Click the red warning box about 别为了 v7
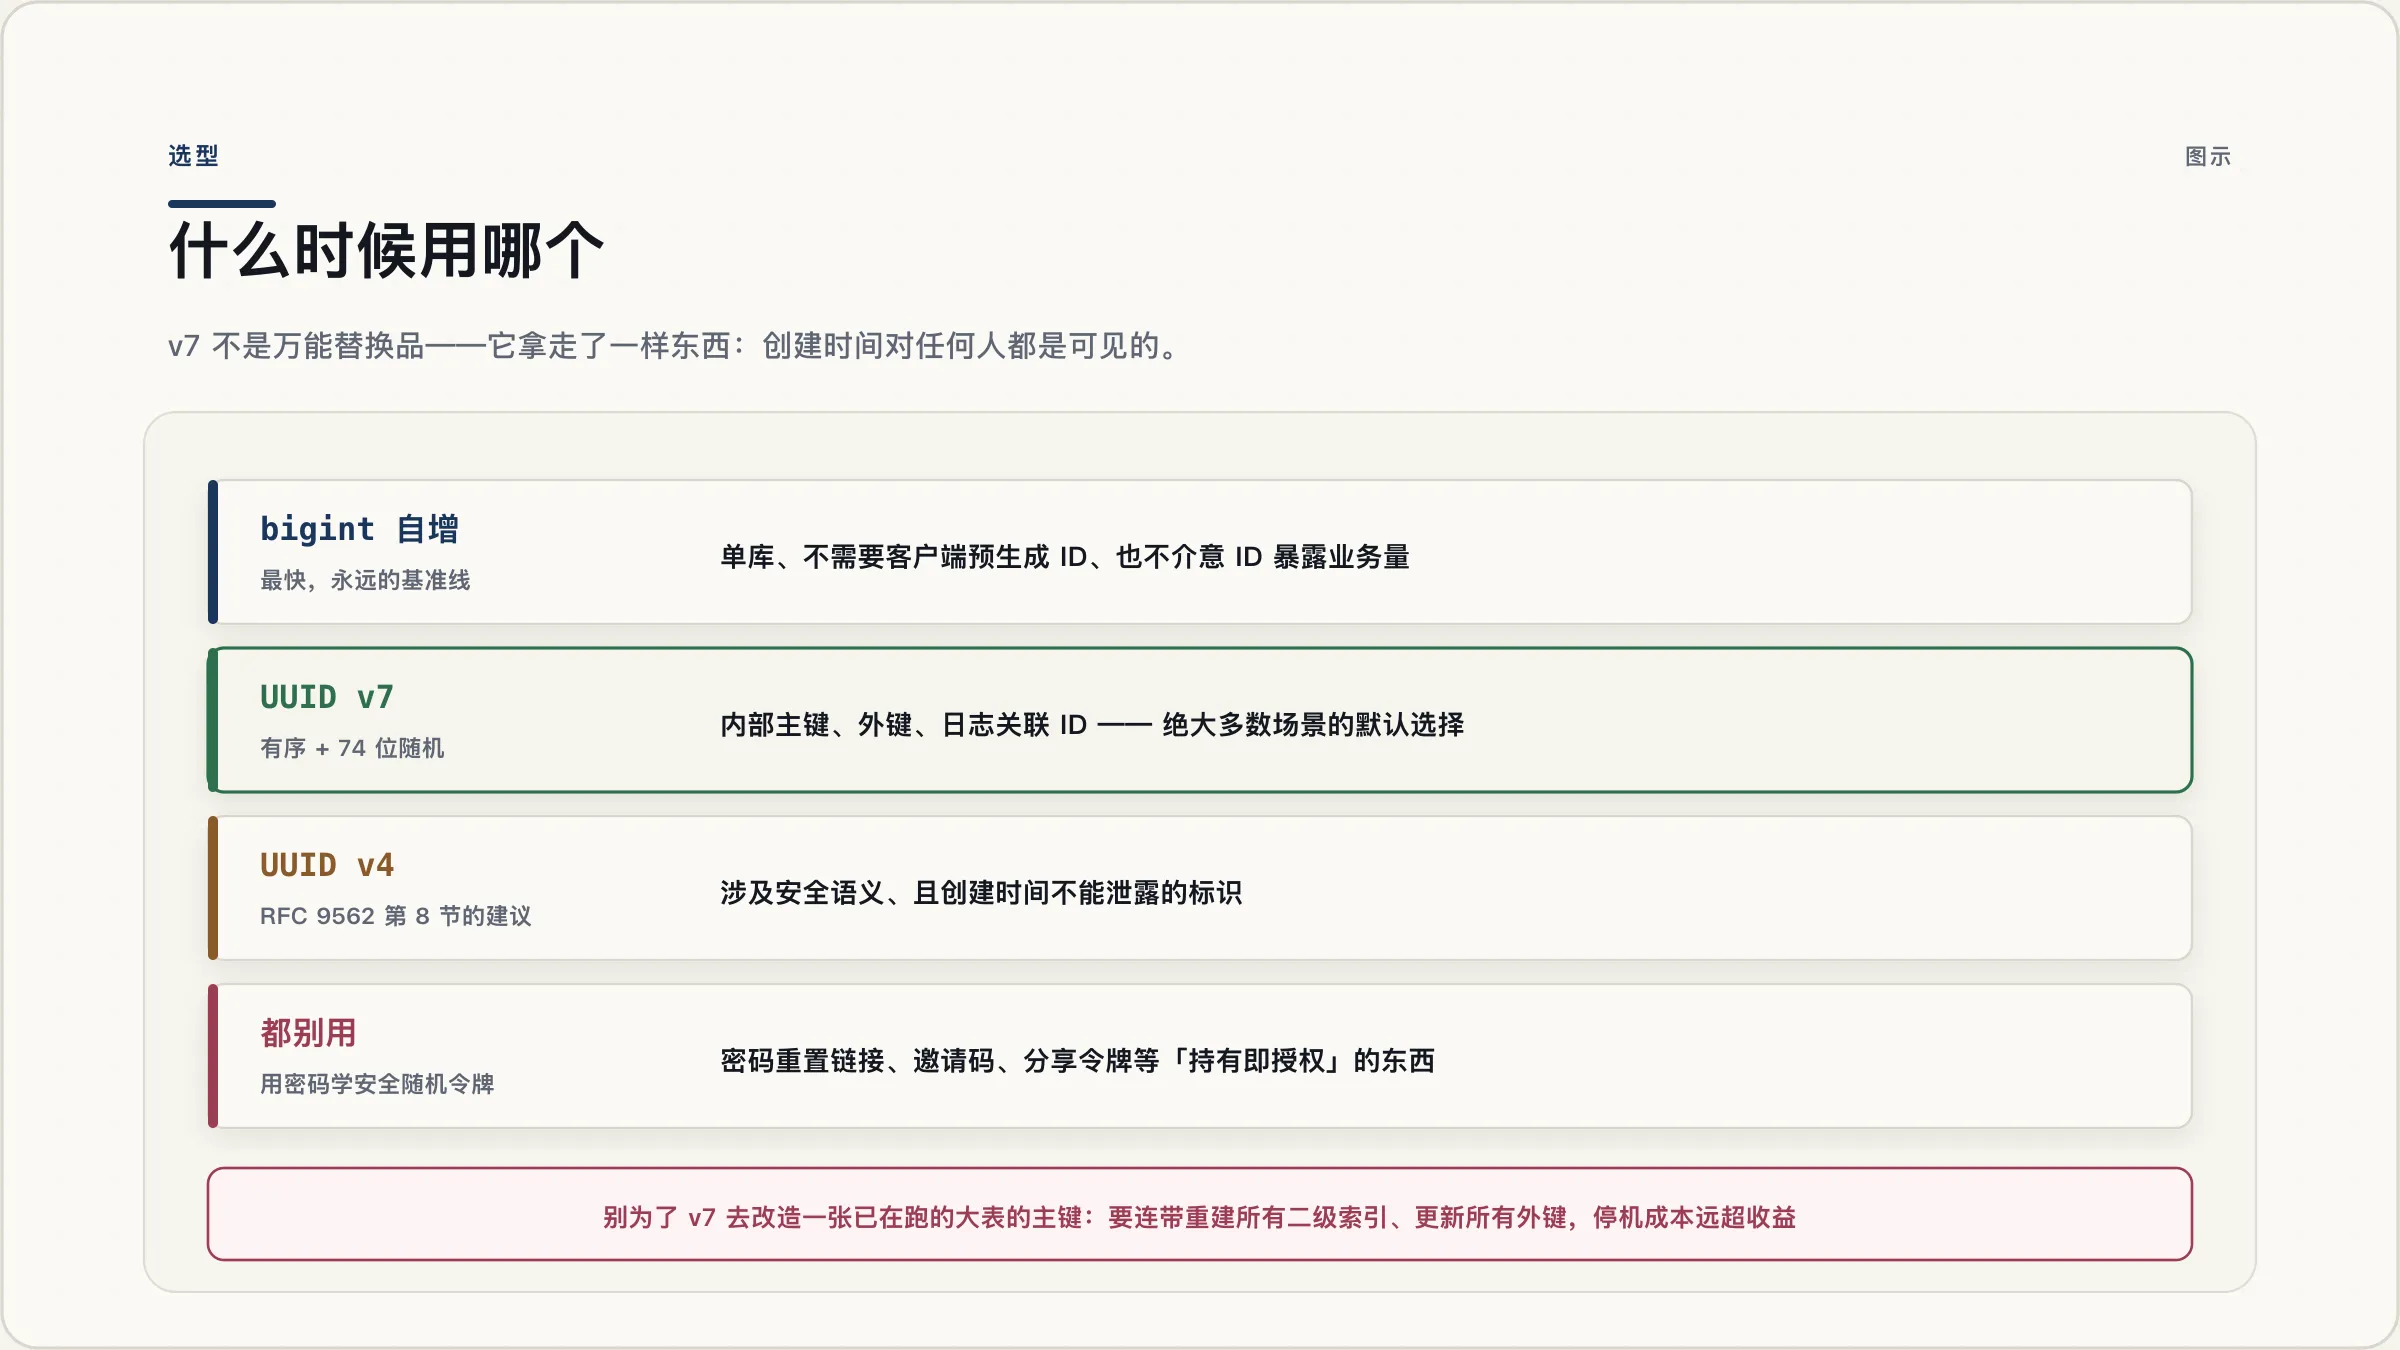Image resolution: width=2400 pixels, height=1350 pixels. click(1200, 1214)
